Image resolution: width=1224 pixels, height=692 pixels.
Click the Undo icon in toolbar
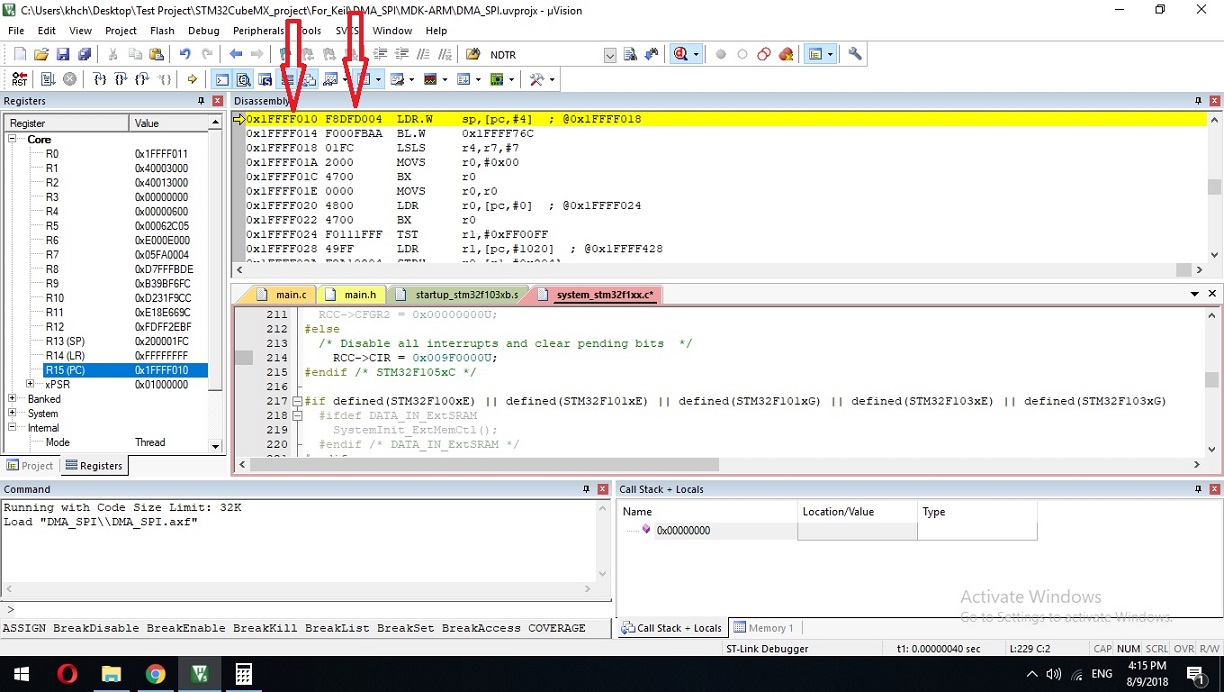185,54
